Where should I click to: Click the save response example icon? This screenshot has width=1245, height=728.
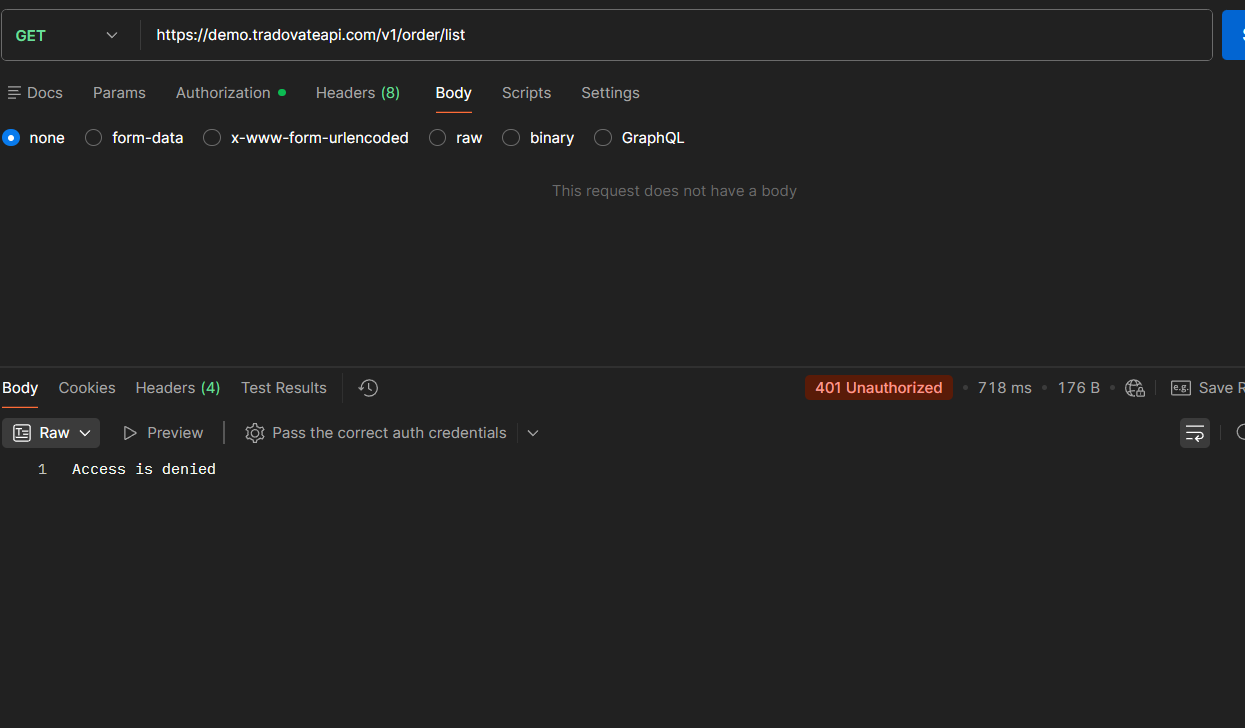coord(1181,388)
